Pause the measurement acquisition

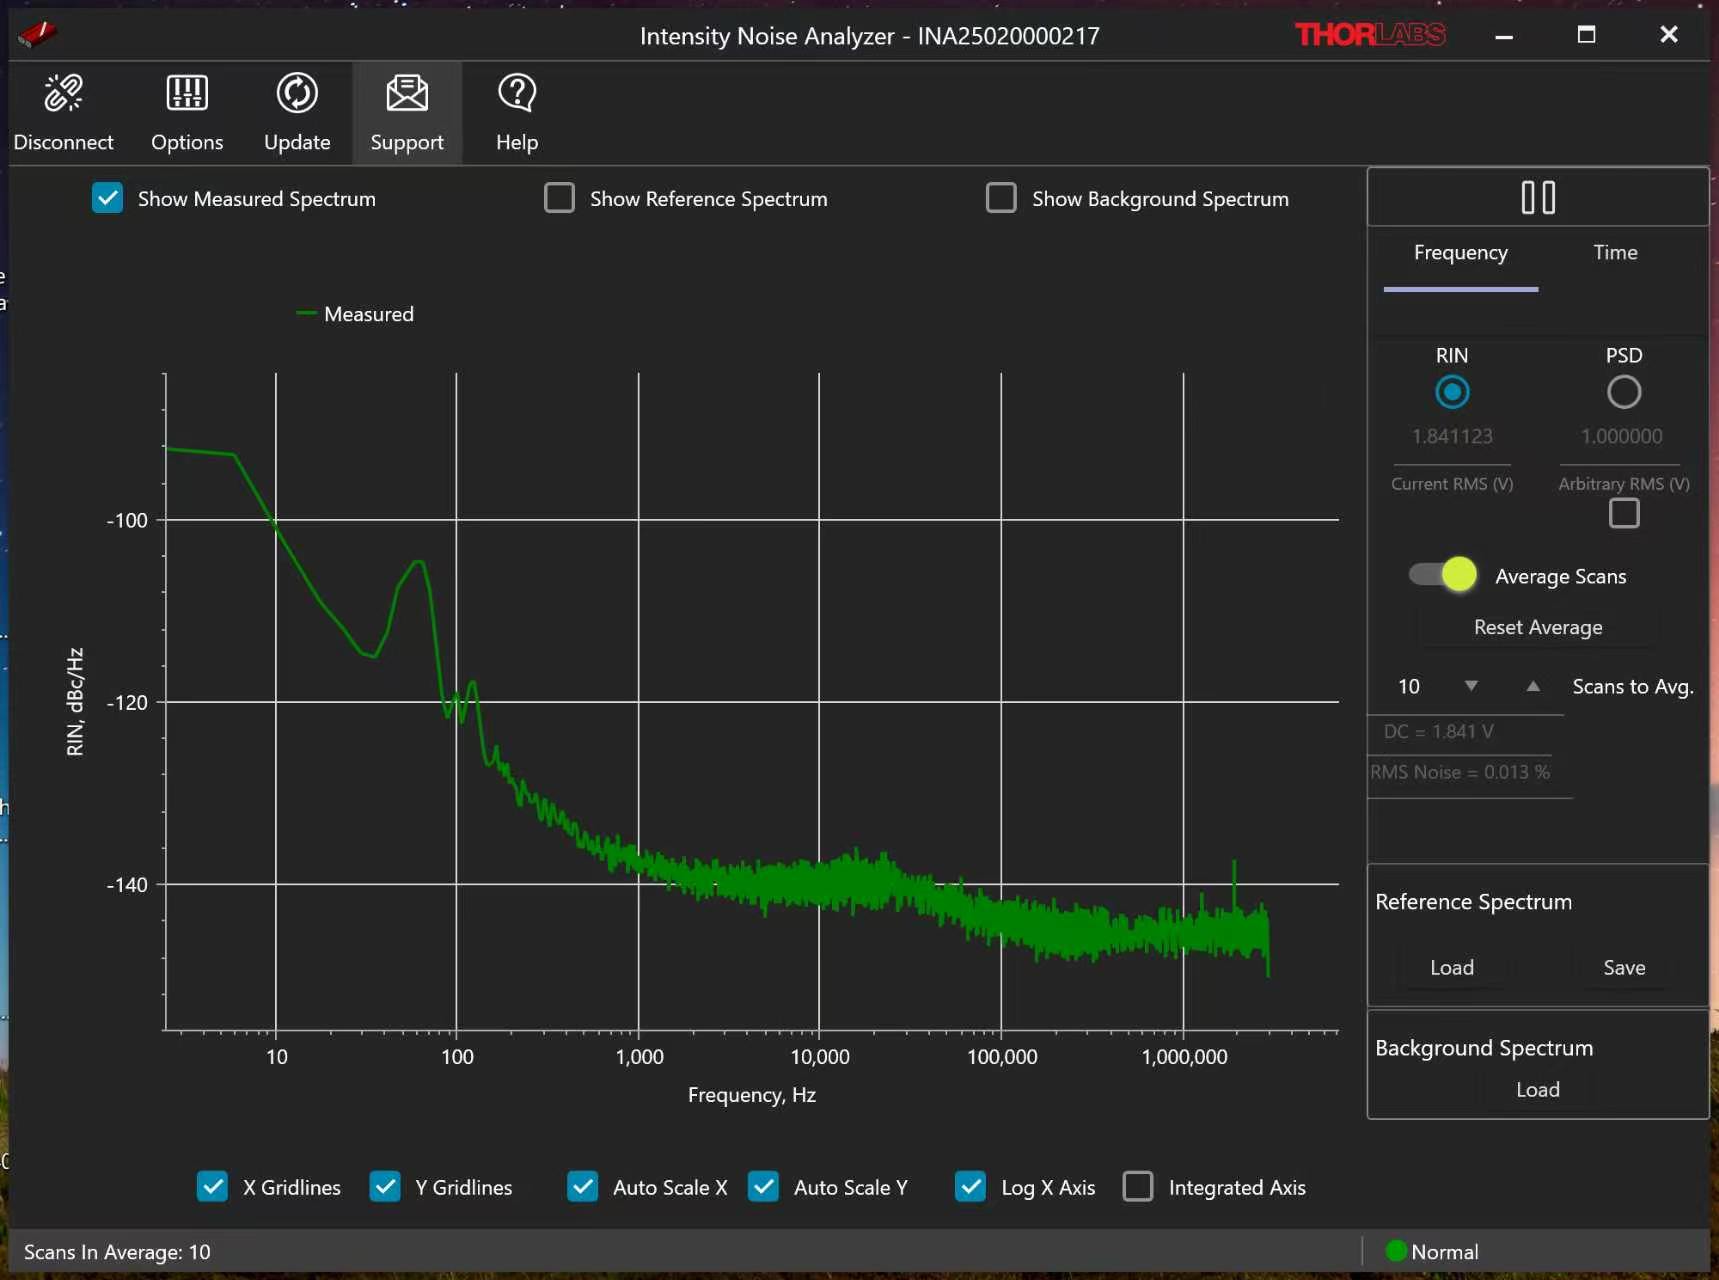1538,197
